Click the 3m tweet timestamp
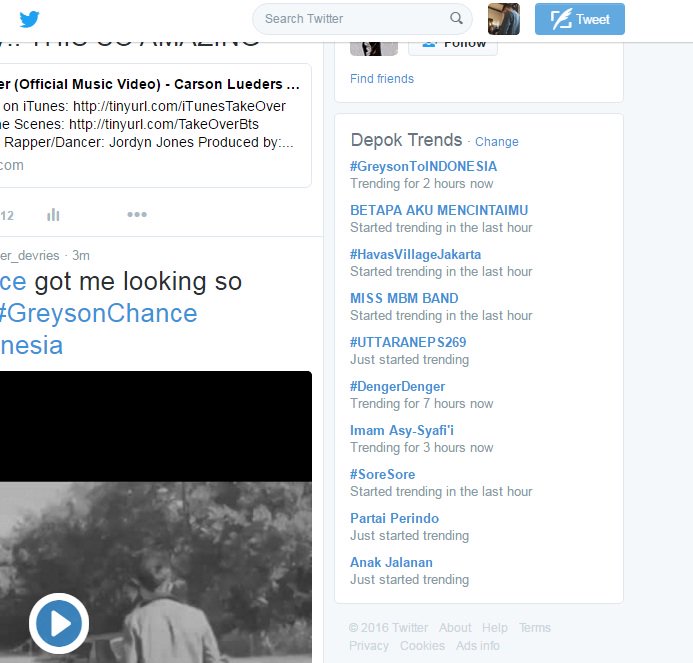Screen dimensions: 693x663 [81, 255]
